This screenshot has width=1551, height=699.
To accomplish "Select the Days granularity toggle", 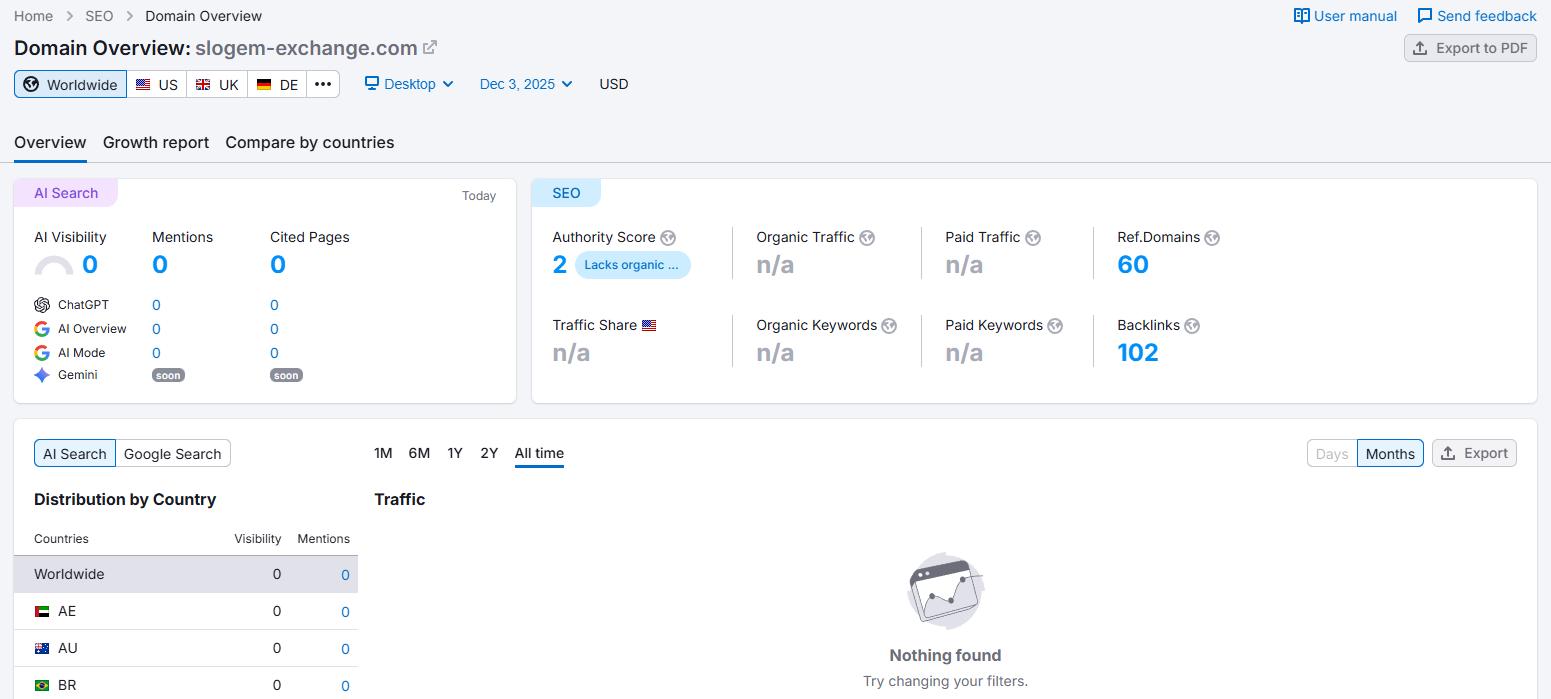I will (1332, 453).
